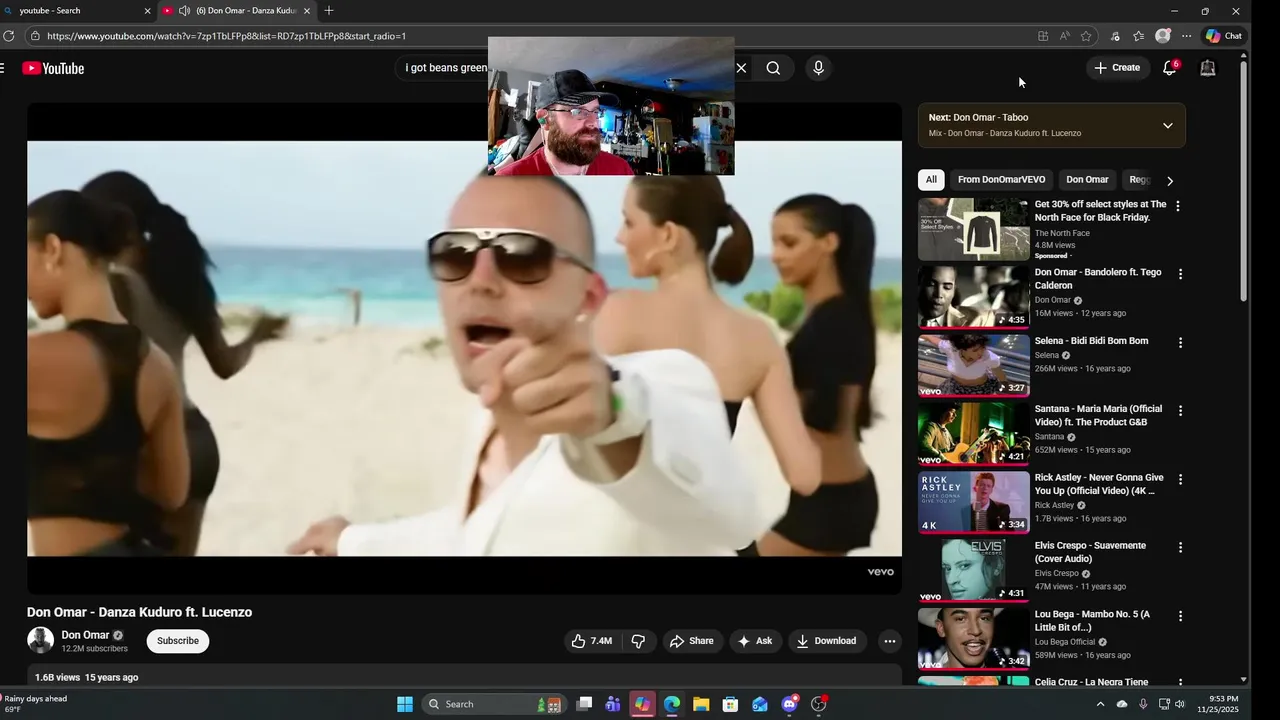
Task: Click the taskbar Search box
Action: click(493, 704)
